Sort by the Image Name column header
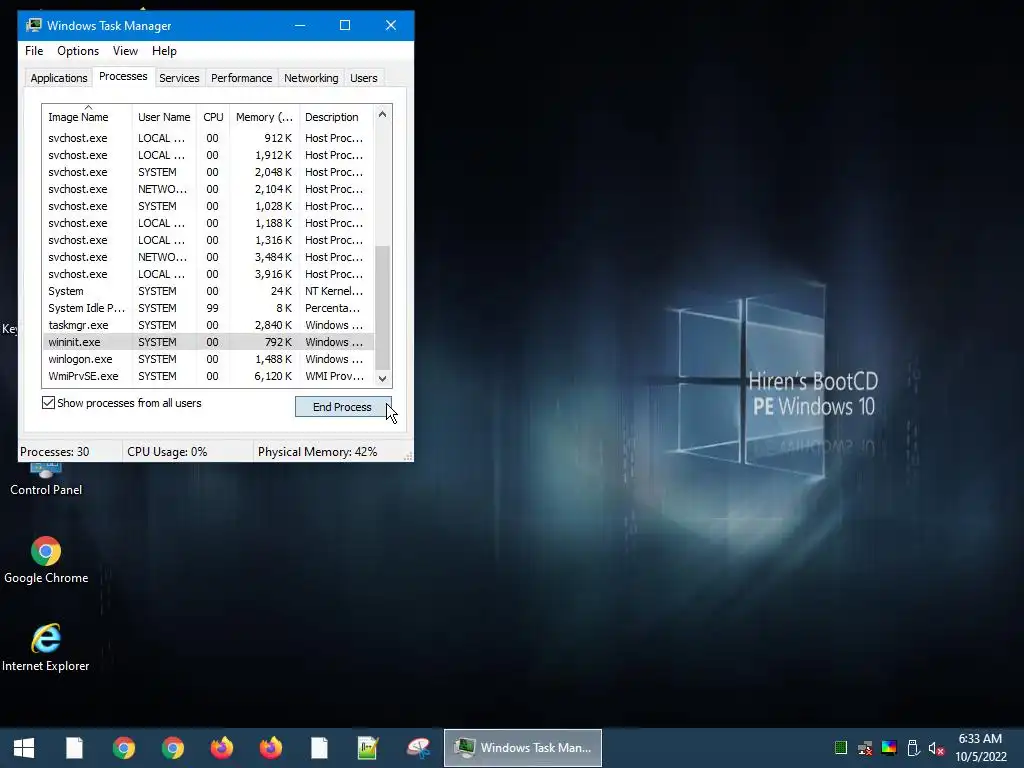1024x768 pixels. (87, 117)
